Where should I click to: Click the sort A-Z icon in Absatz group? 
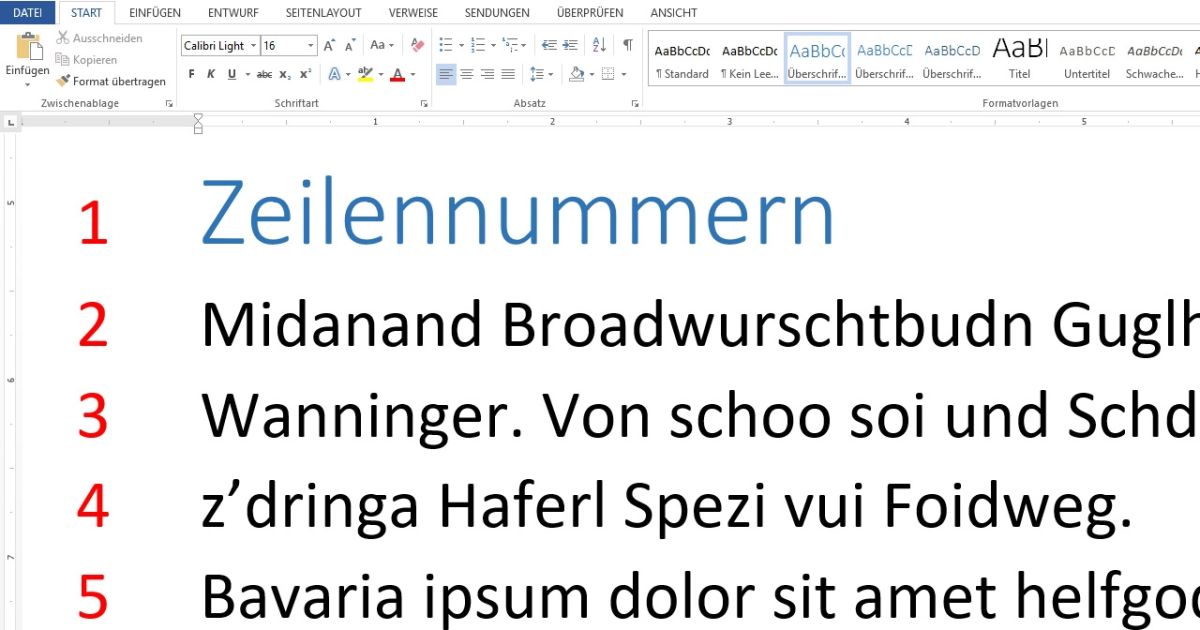click(599, 46)
